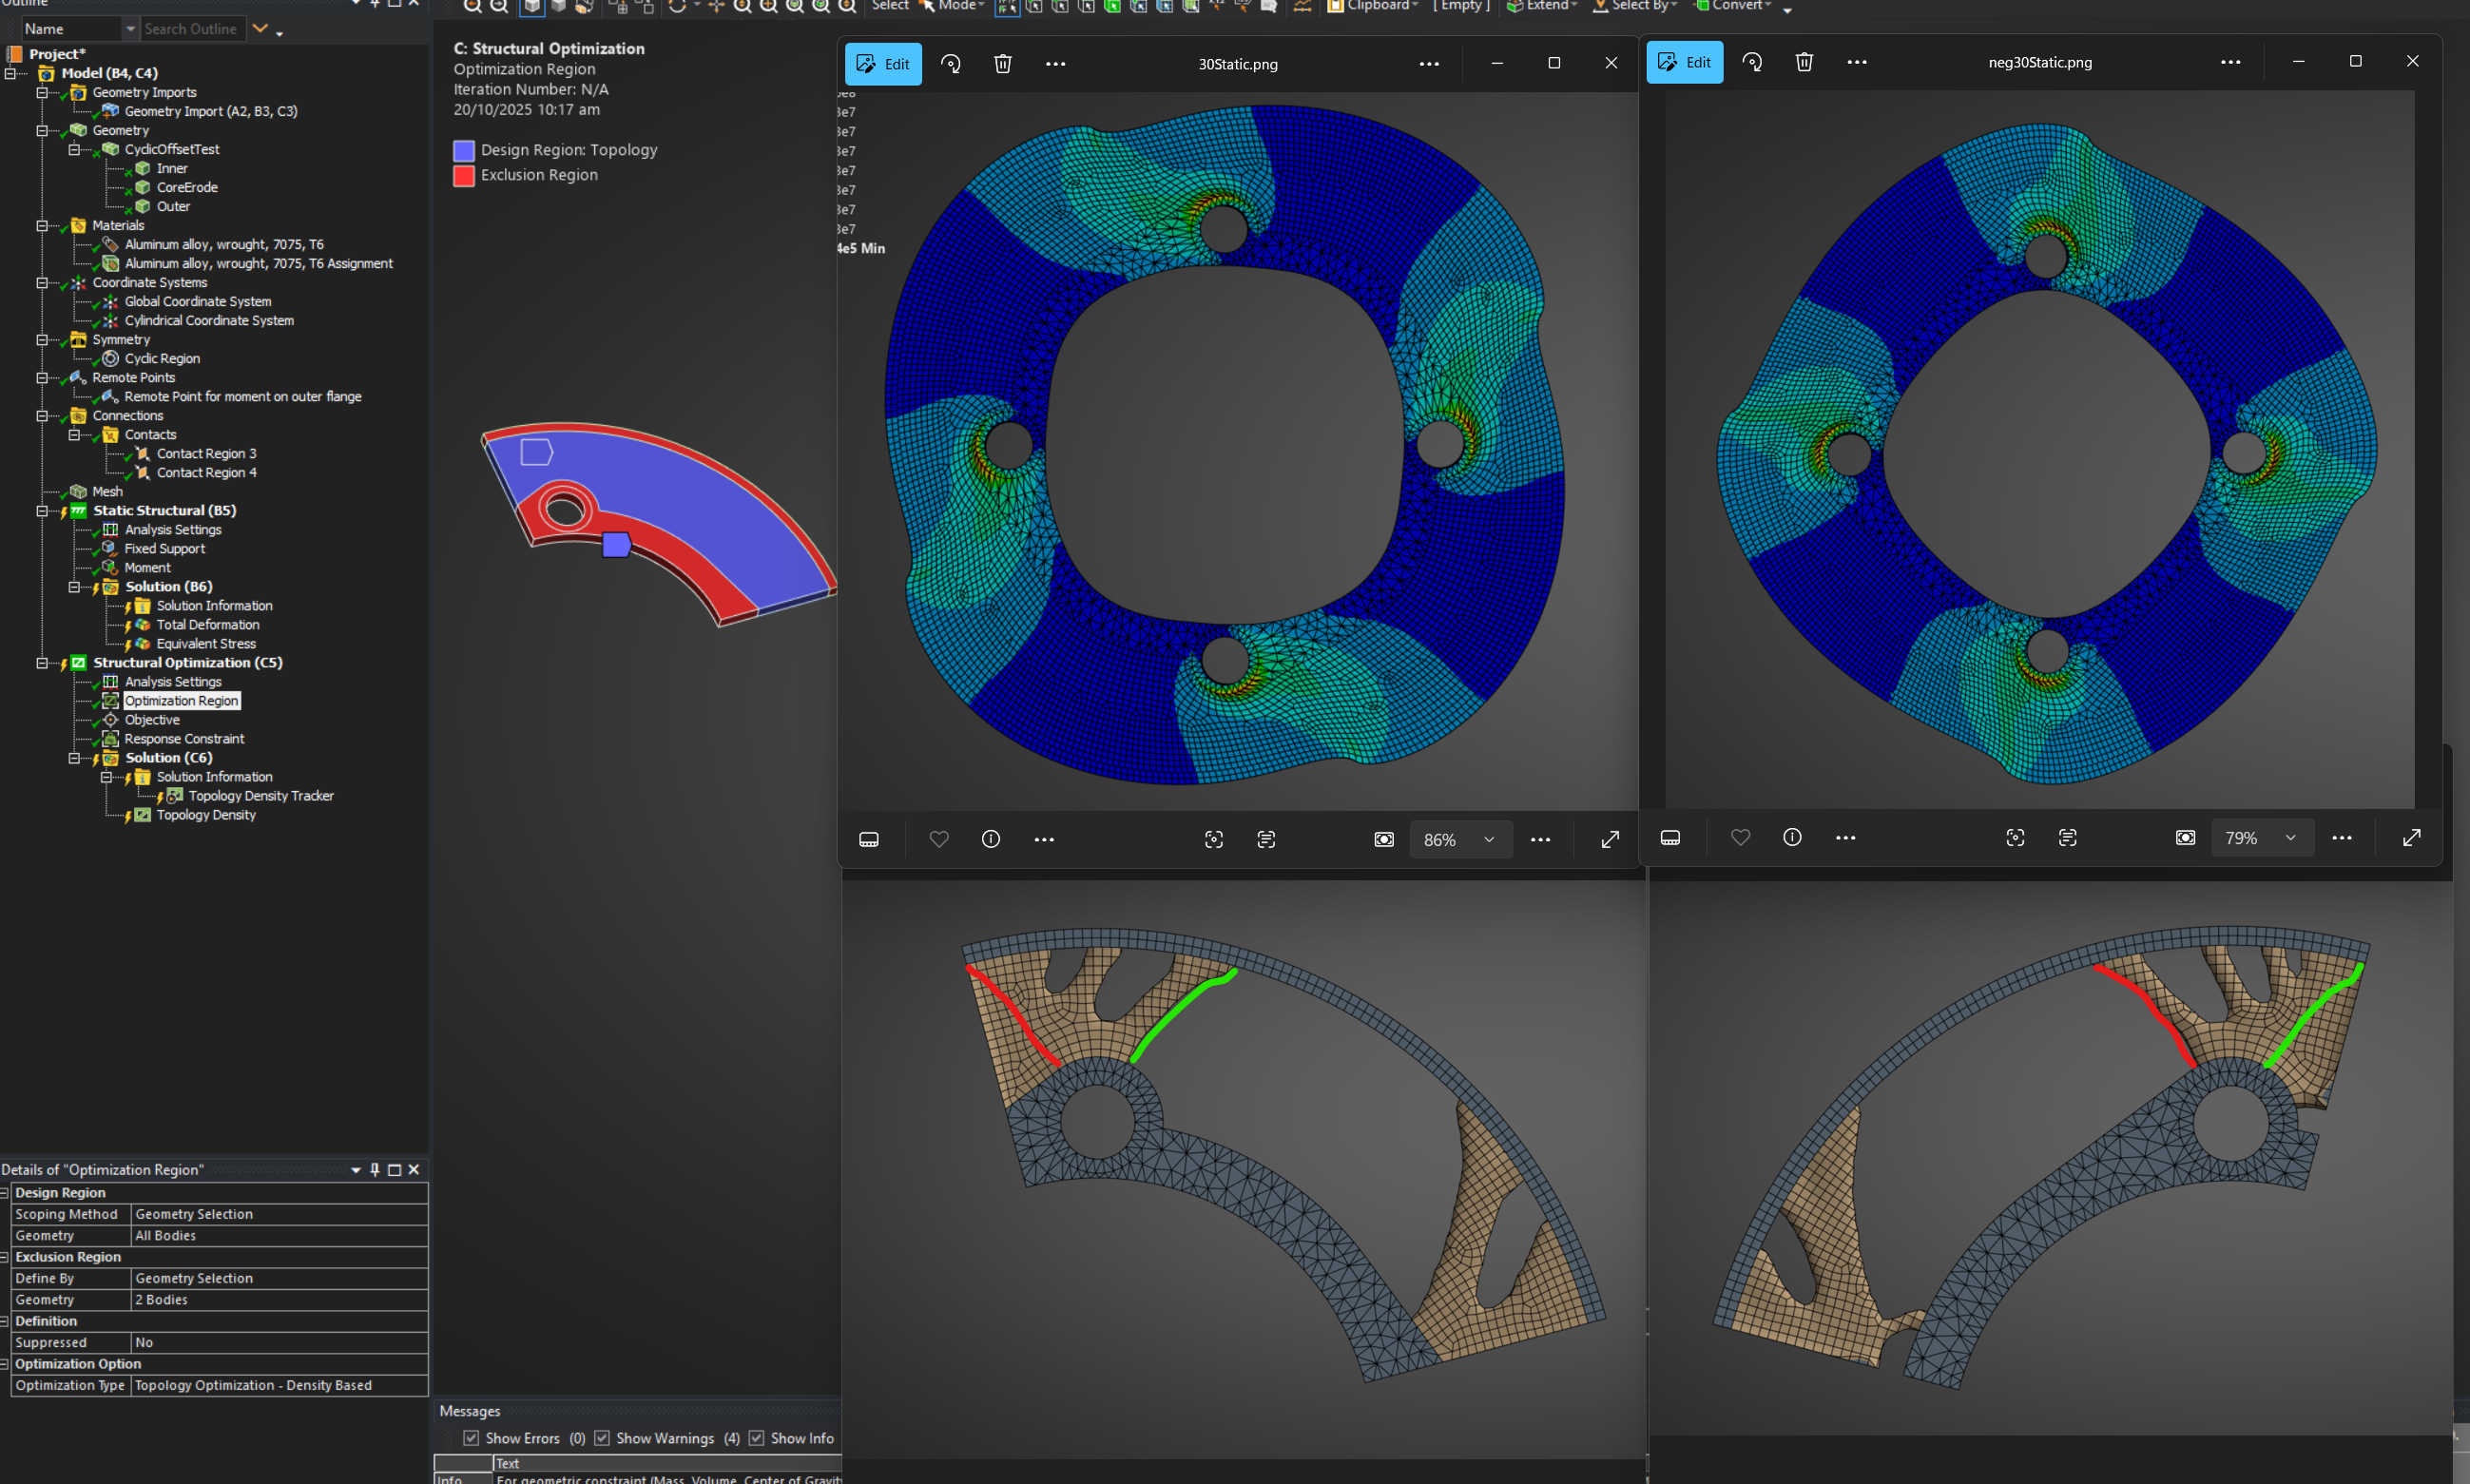
Task: Click the blue Design Region legend swatch
Action: (464, 150)
